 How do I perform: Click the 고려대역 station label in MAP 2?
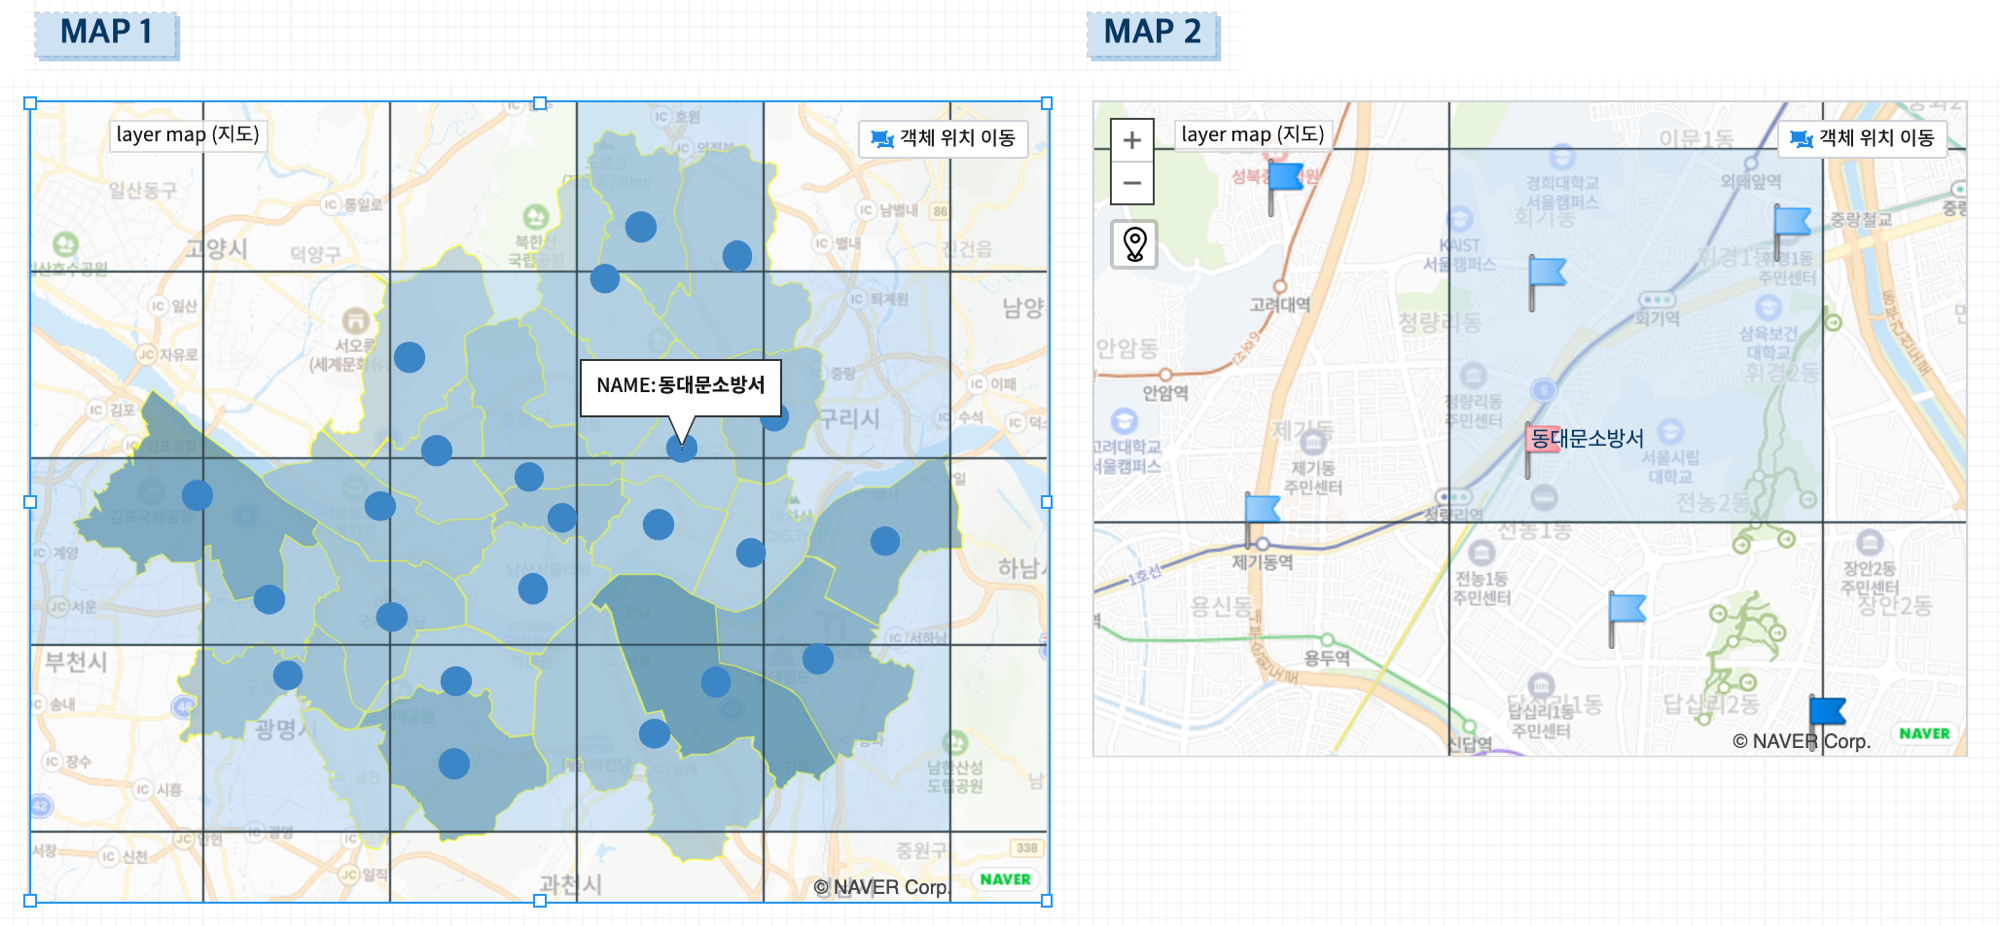pyautogui.click(x=1280, y=304)
